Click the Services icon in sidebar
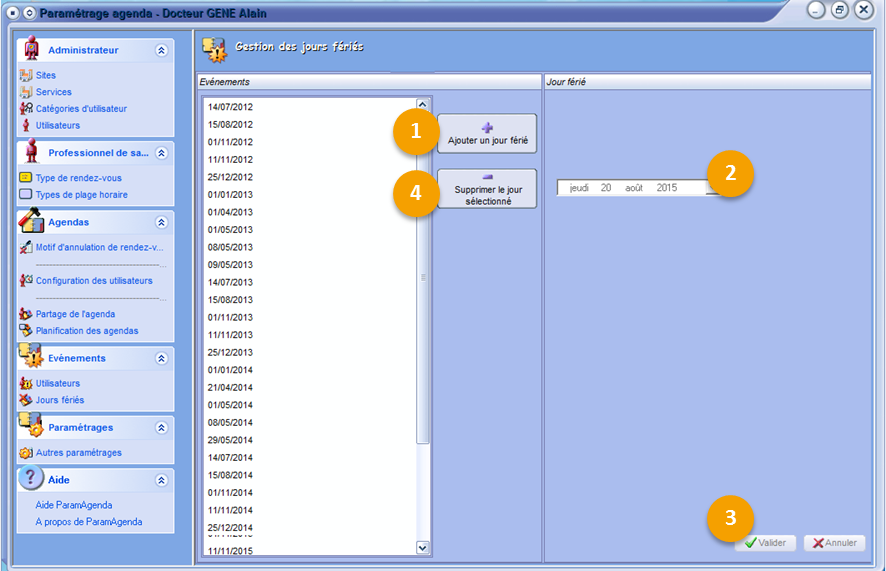Screen dimensions: 886x571 pyautogui.click(x=26, y=92)
